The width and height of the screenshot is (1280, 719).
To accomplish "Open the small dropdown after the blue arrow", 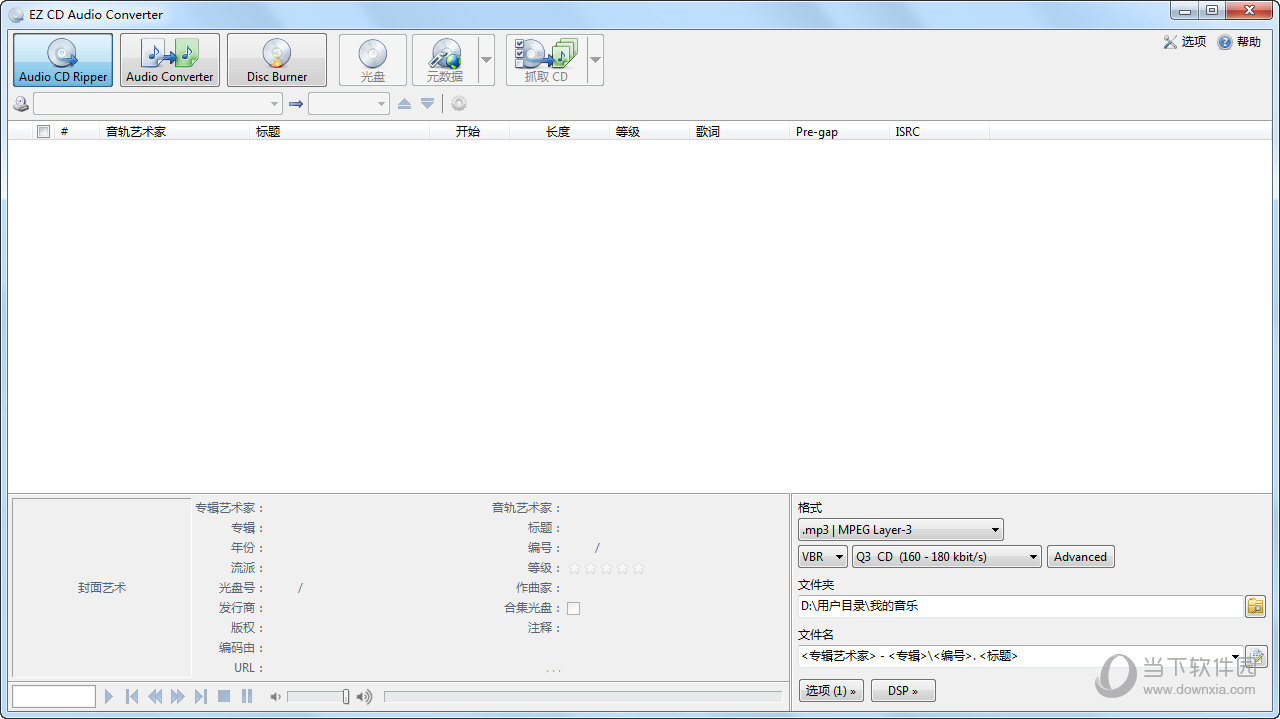I will pos(348,104).
